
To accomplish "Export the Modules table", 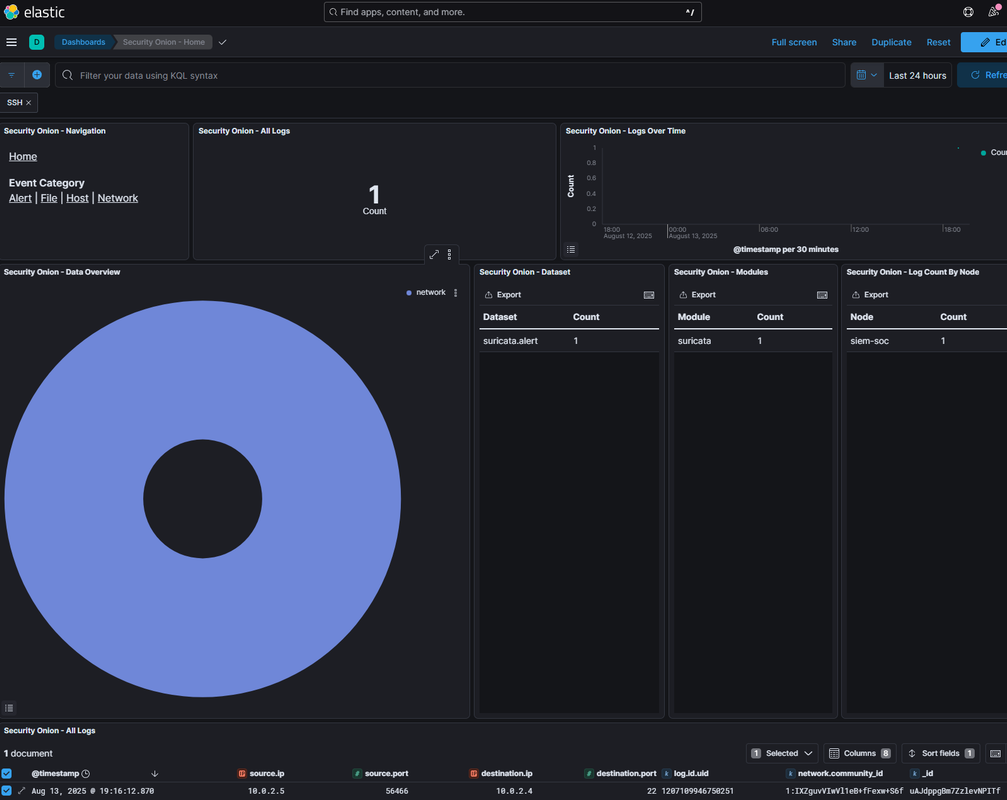I will pos(697,295).
